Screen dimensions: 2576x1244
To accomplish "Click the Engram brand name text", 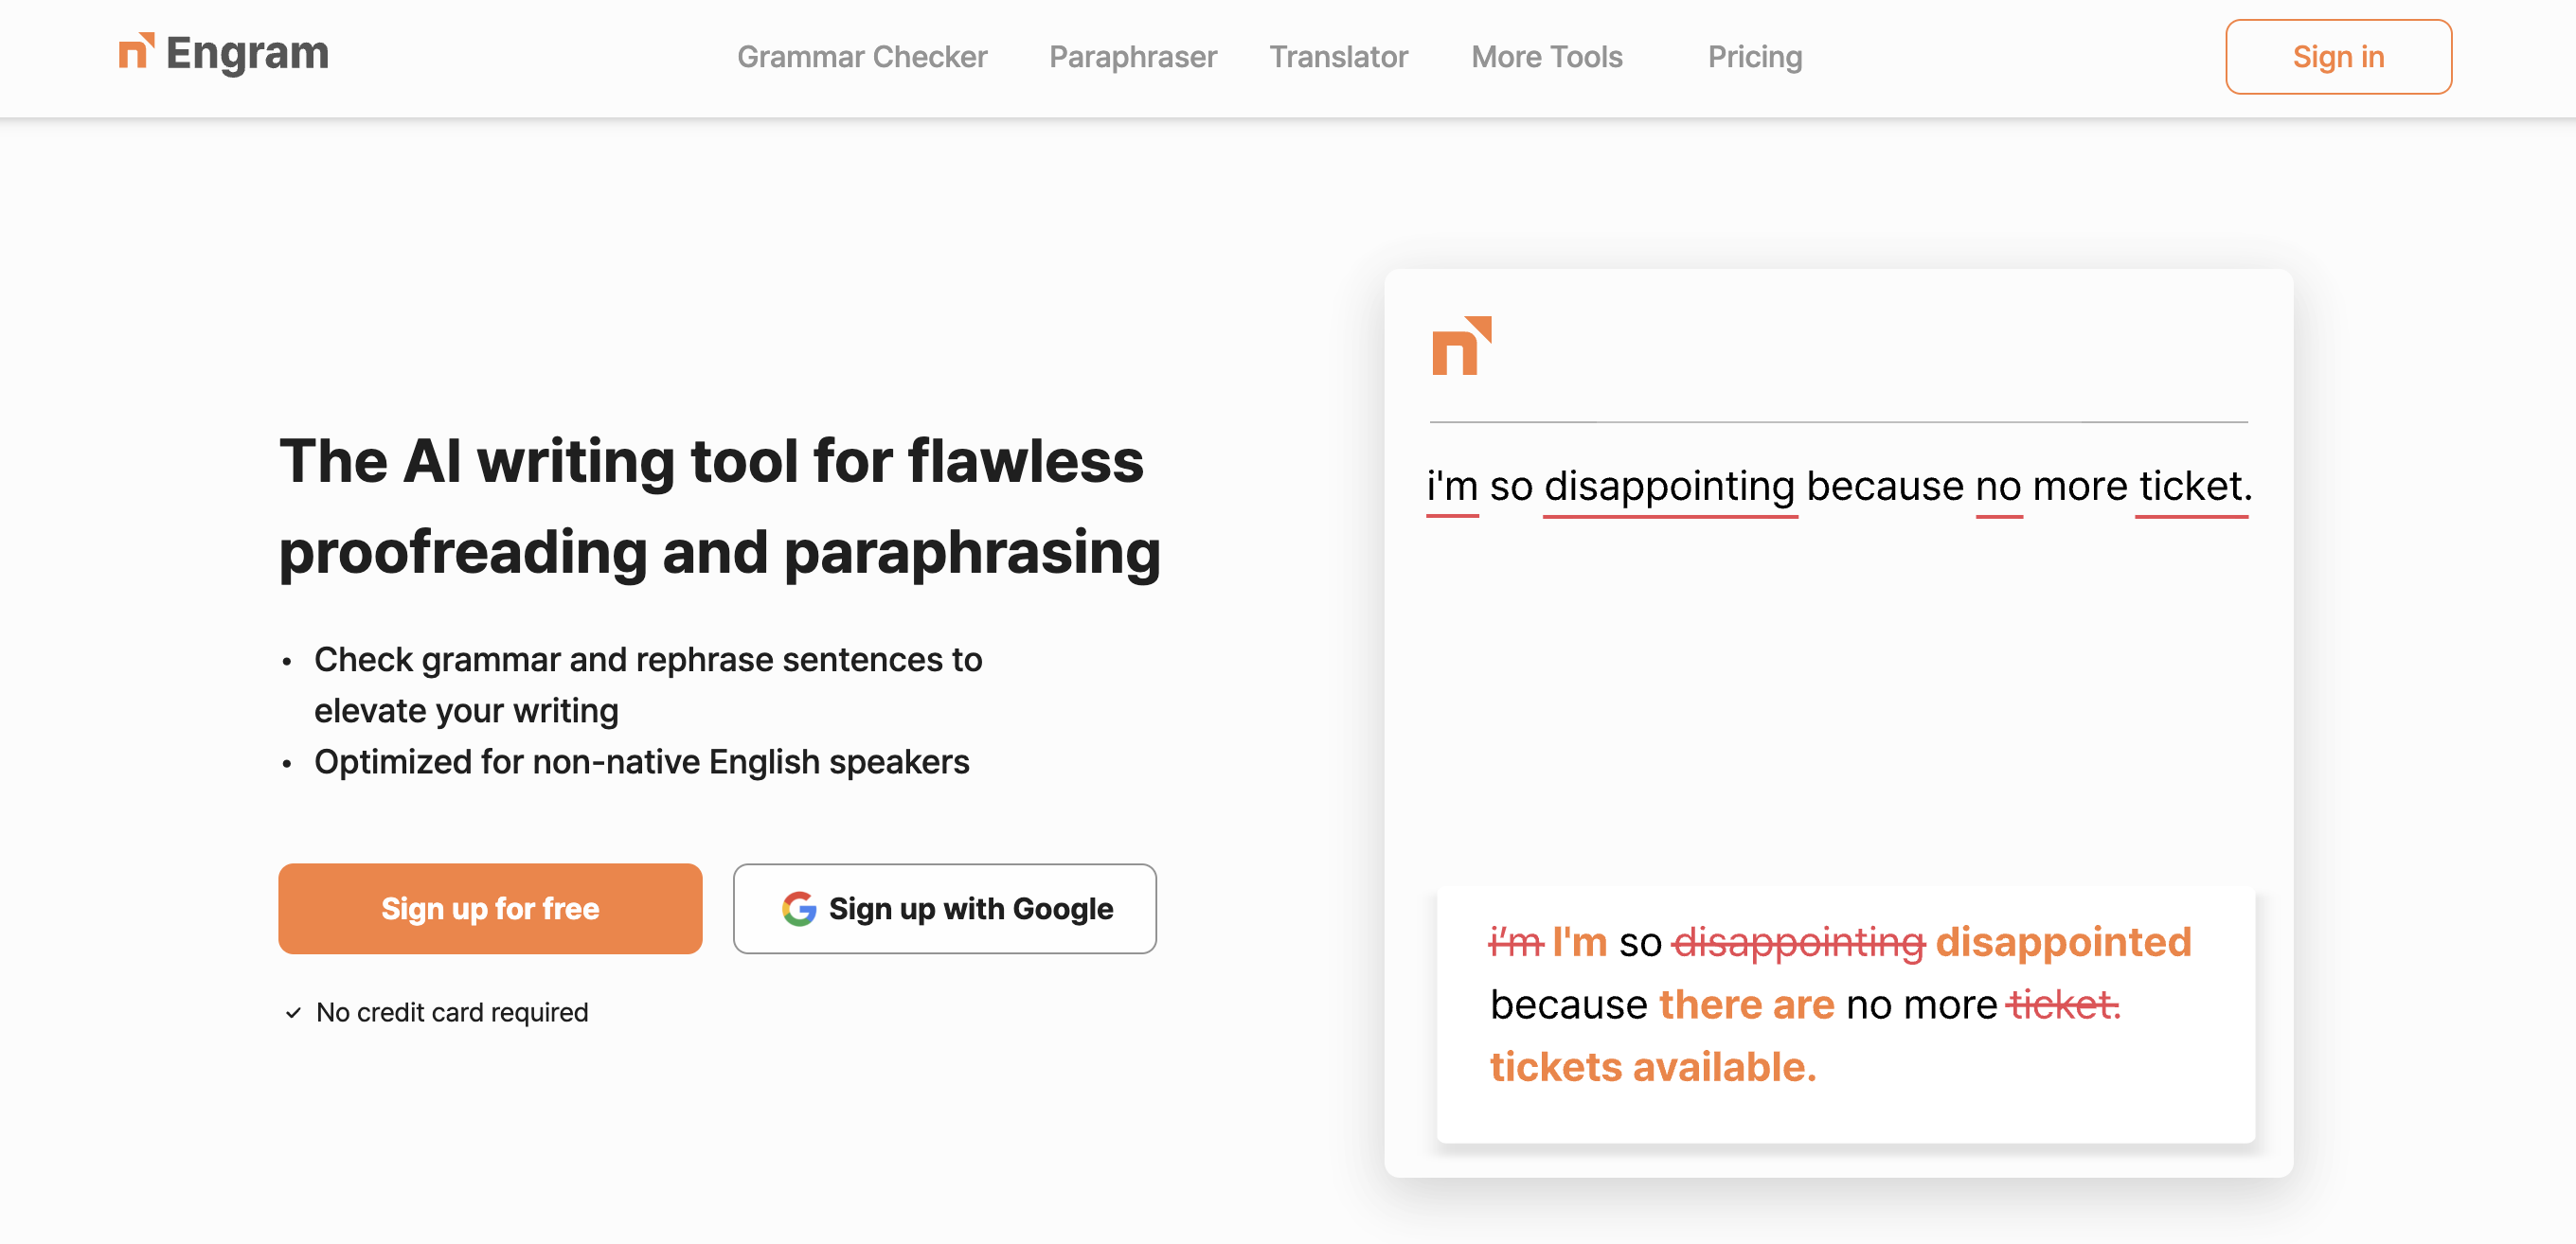I will click(x=247, y=53).
